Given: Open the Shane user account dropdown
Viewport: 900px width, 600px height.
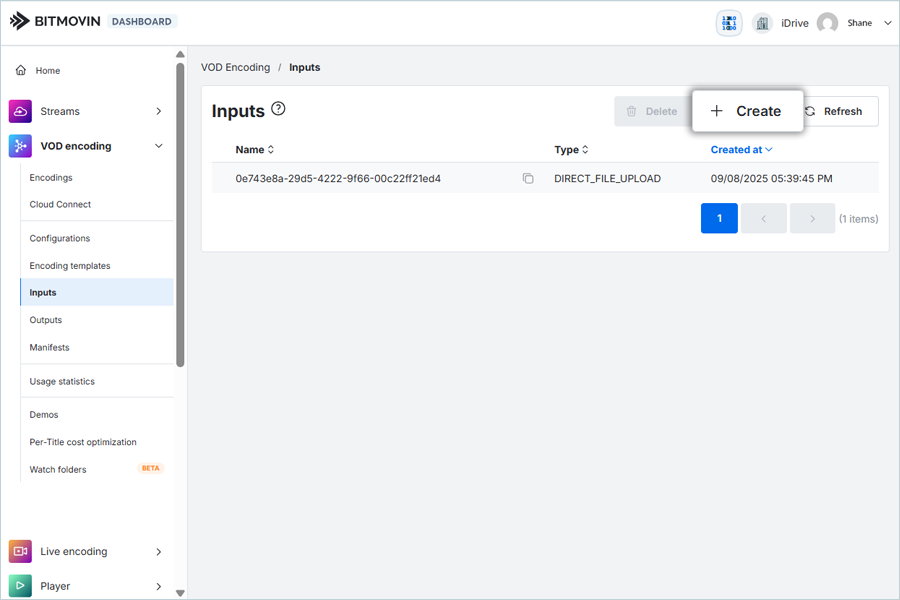Looking at the screenshot, I should [x=887, y=23].
